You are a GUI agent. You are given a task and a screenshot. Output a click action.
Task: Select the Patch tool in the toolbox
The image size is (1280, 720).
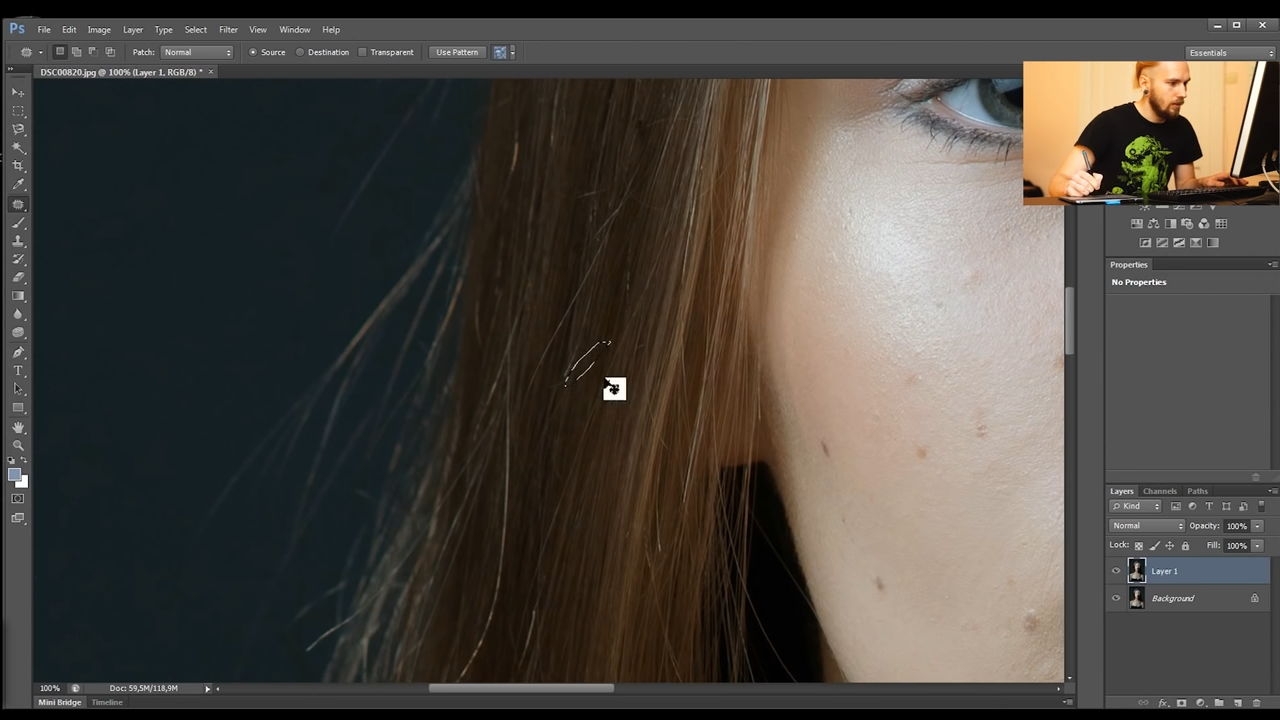click(x=18, y=204)
